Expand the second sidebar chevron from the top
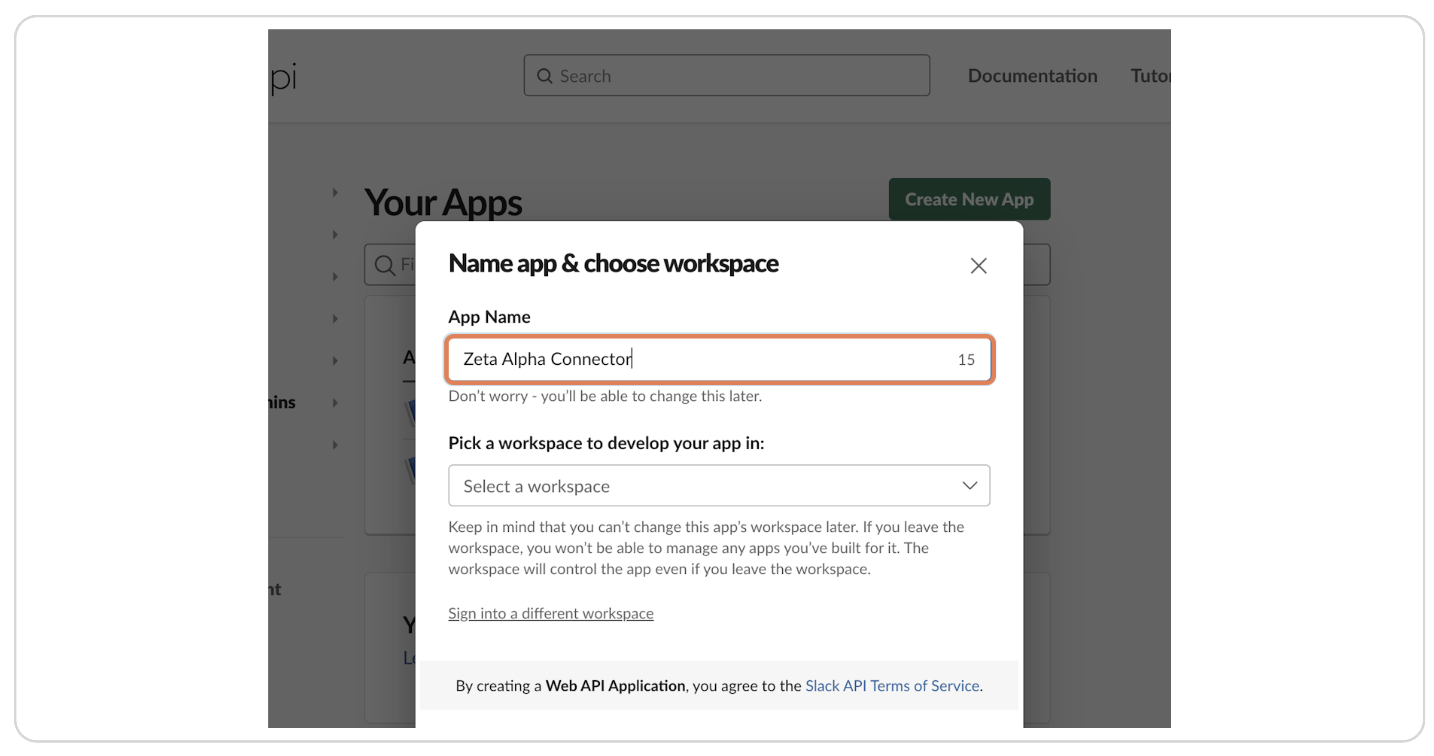 coord(335,234)
